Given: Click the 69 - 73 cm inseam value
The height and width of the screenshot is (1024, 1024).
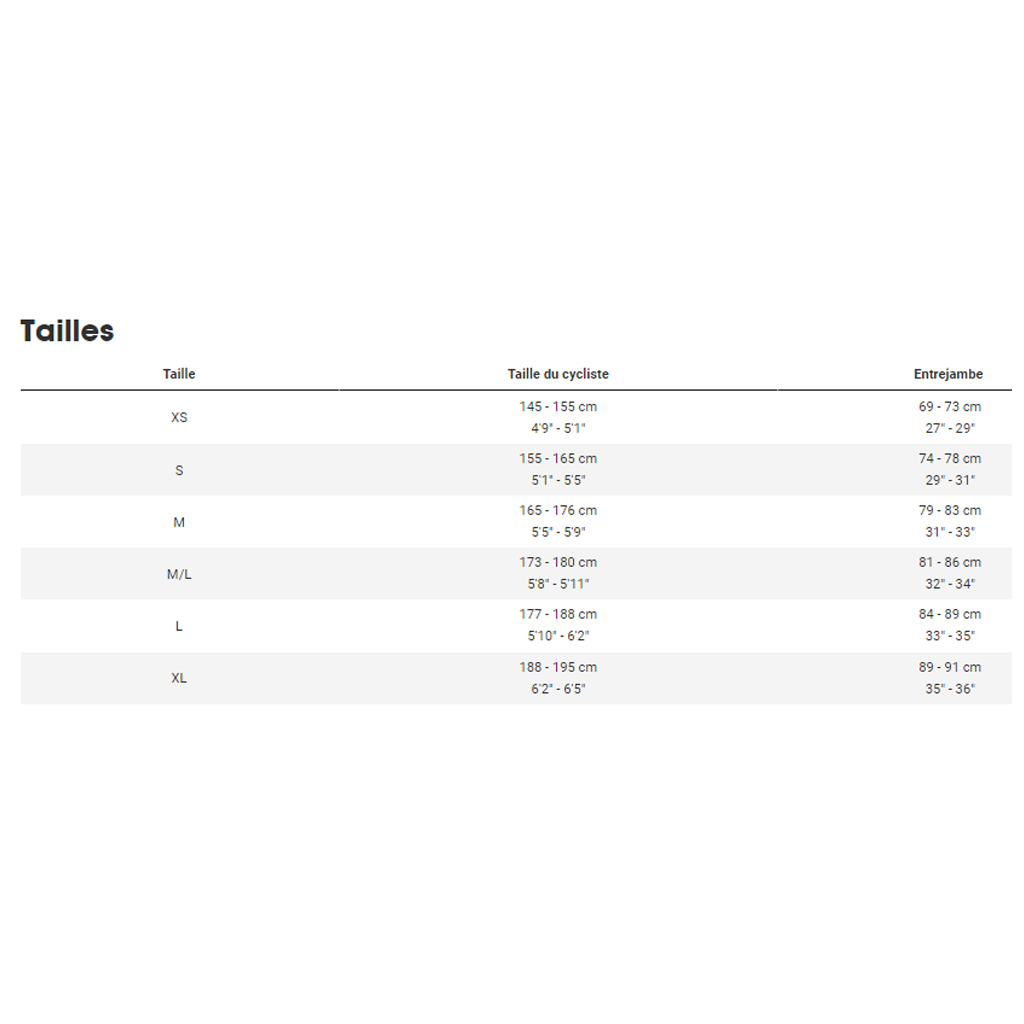Looking at the screenshot, I should [x=950, y=406].
